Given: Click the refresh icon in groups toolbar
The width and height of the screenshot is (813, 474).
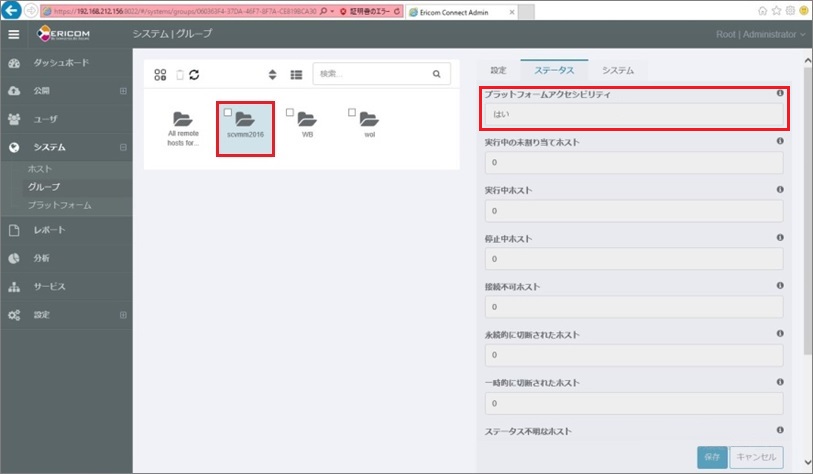Looking at the screenshot, I should coord(194,74).
